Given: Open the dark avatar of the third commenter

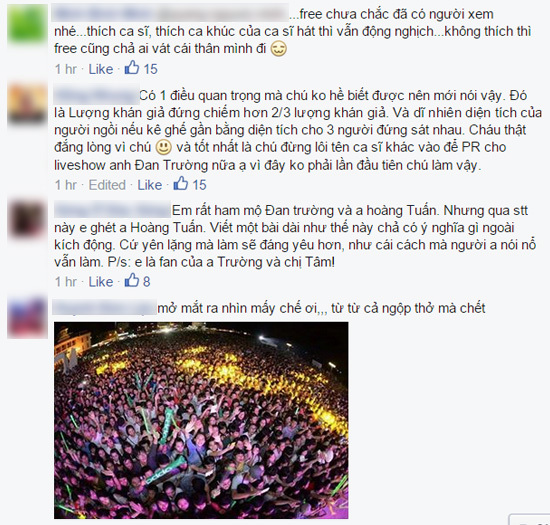Looking at the screenshot, I should coord(27,218).
